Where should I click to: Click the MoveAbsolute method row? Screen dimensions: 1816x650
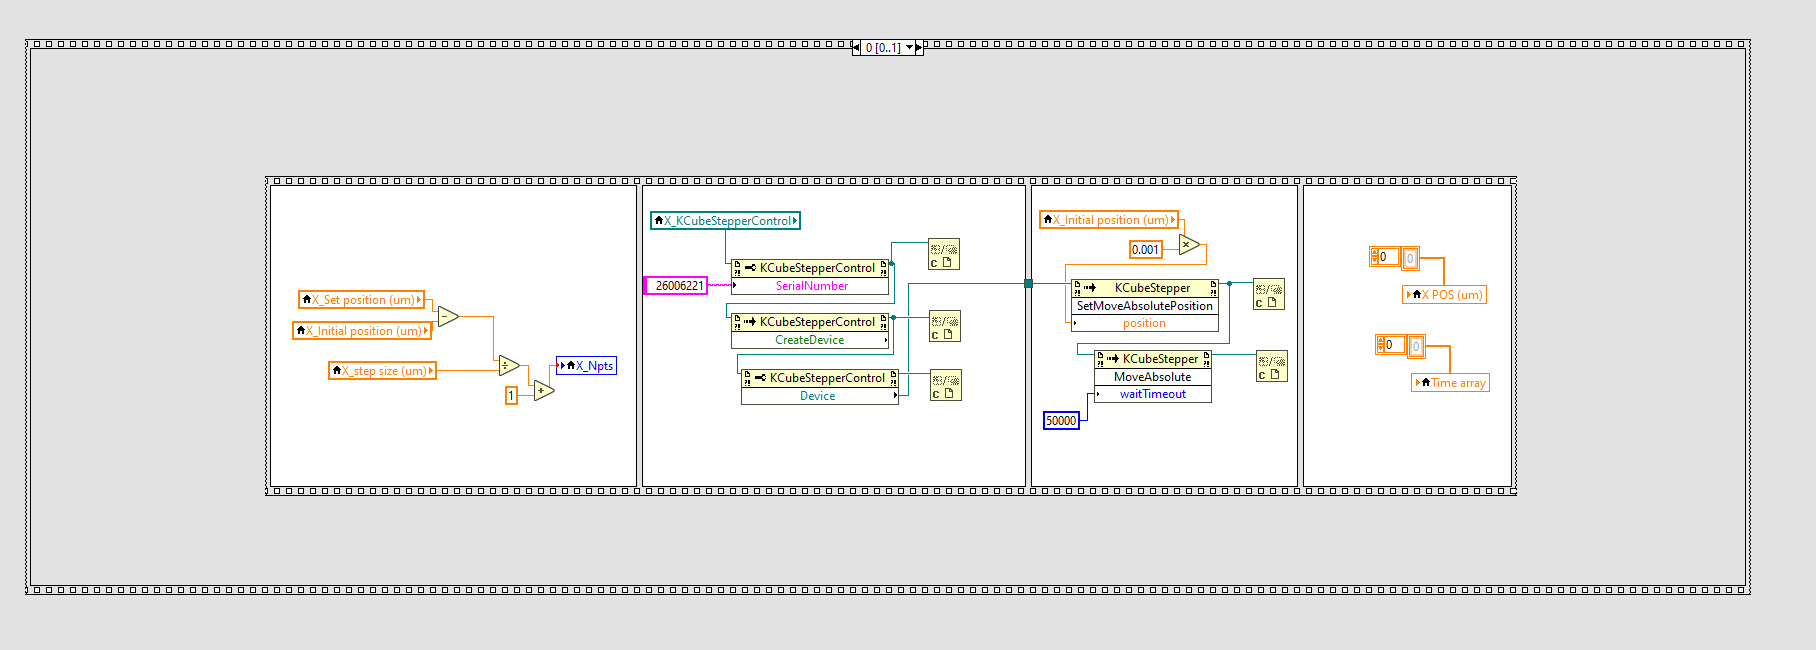click(1153, 377)
